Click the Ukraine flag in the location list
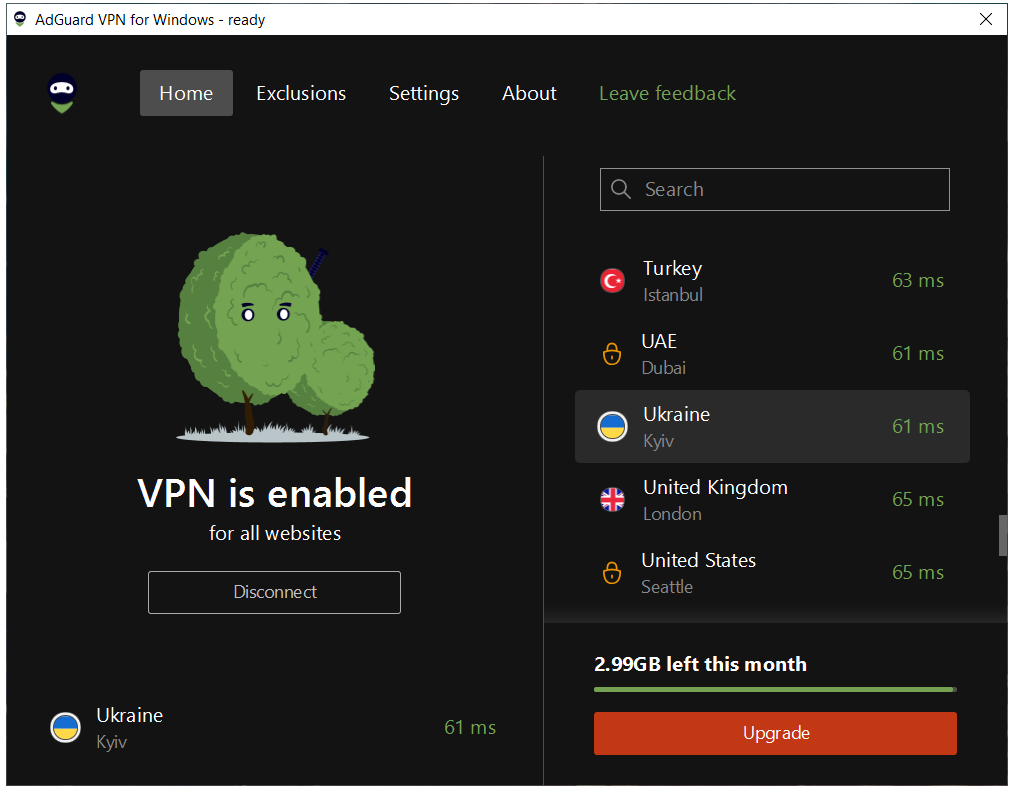 pyautogui.click(x=612, y=426)
